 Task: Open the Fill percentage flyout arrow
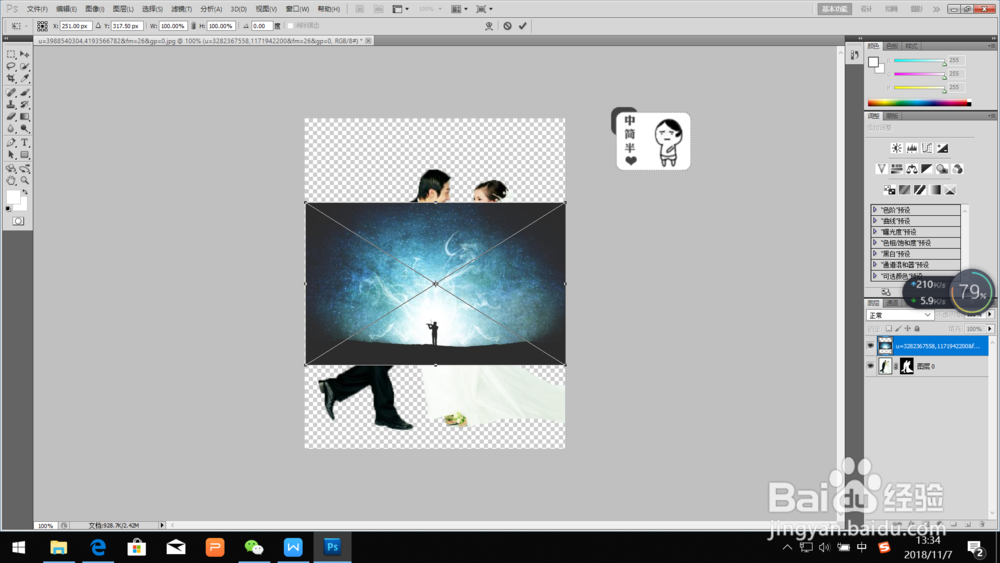coord(990,329)
